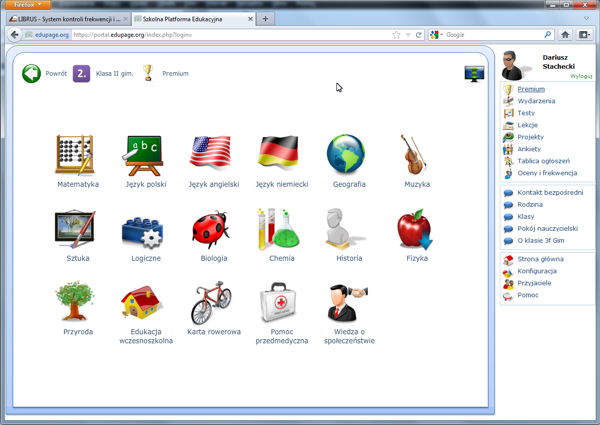Open the O klasie 3f Gim link

[541, 240]
